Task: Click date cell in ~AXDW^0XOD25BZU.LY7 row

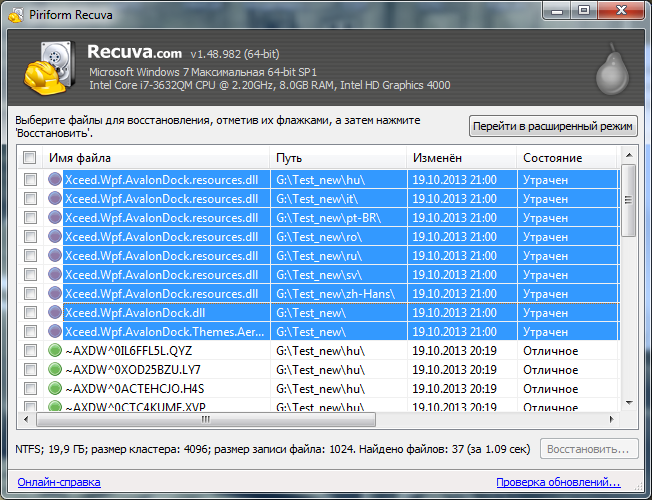Action: pyautogui.click(x=454, y=370)
